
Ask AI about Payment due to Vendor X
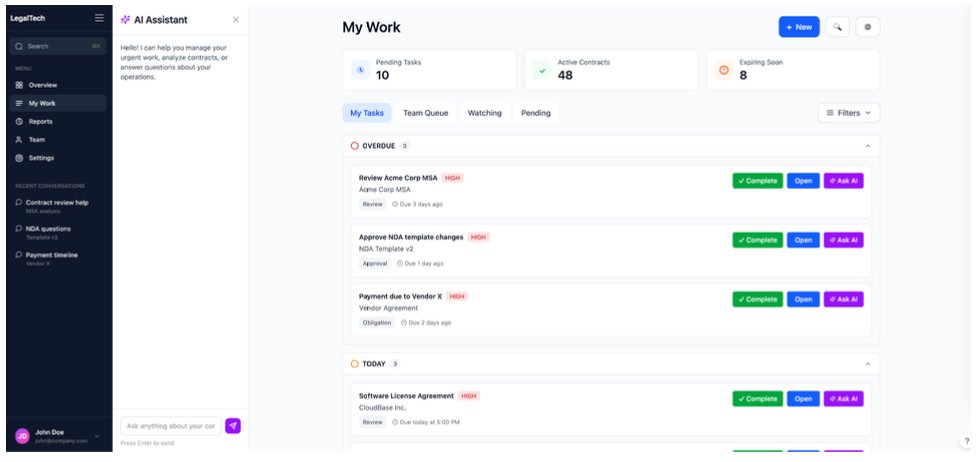point(844,299)
